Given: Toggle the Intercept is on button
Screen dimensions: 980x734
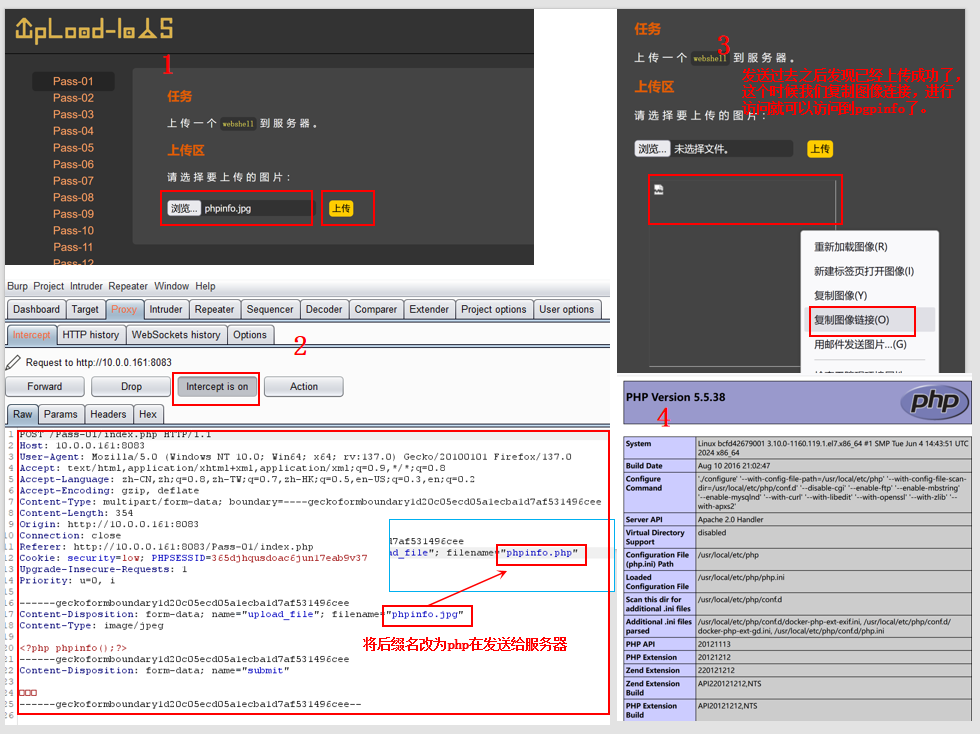Looking at the screenshot, I should point(217,386).
